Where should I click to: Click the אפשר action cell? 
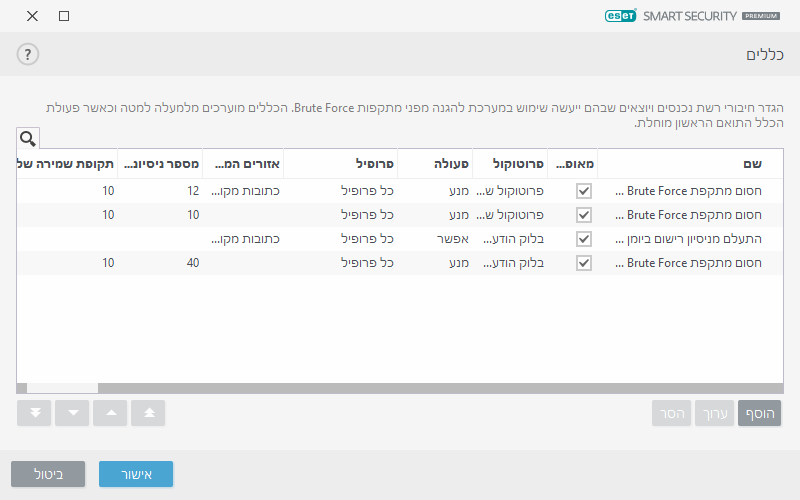(x=453, y=239)
